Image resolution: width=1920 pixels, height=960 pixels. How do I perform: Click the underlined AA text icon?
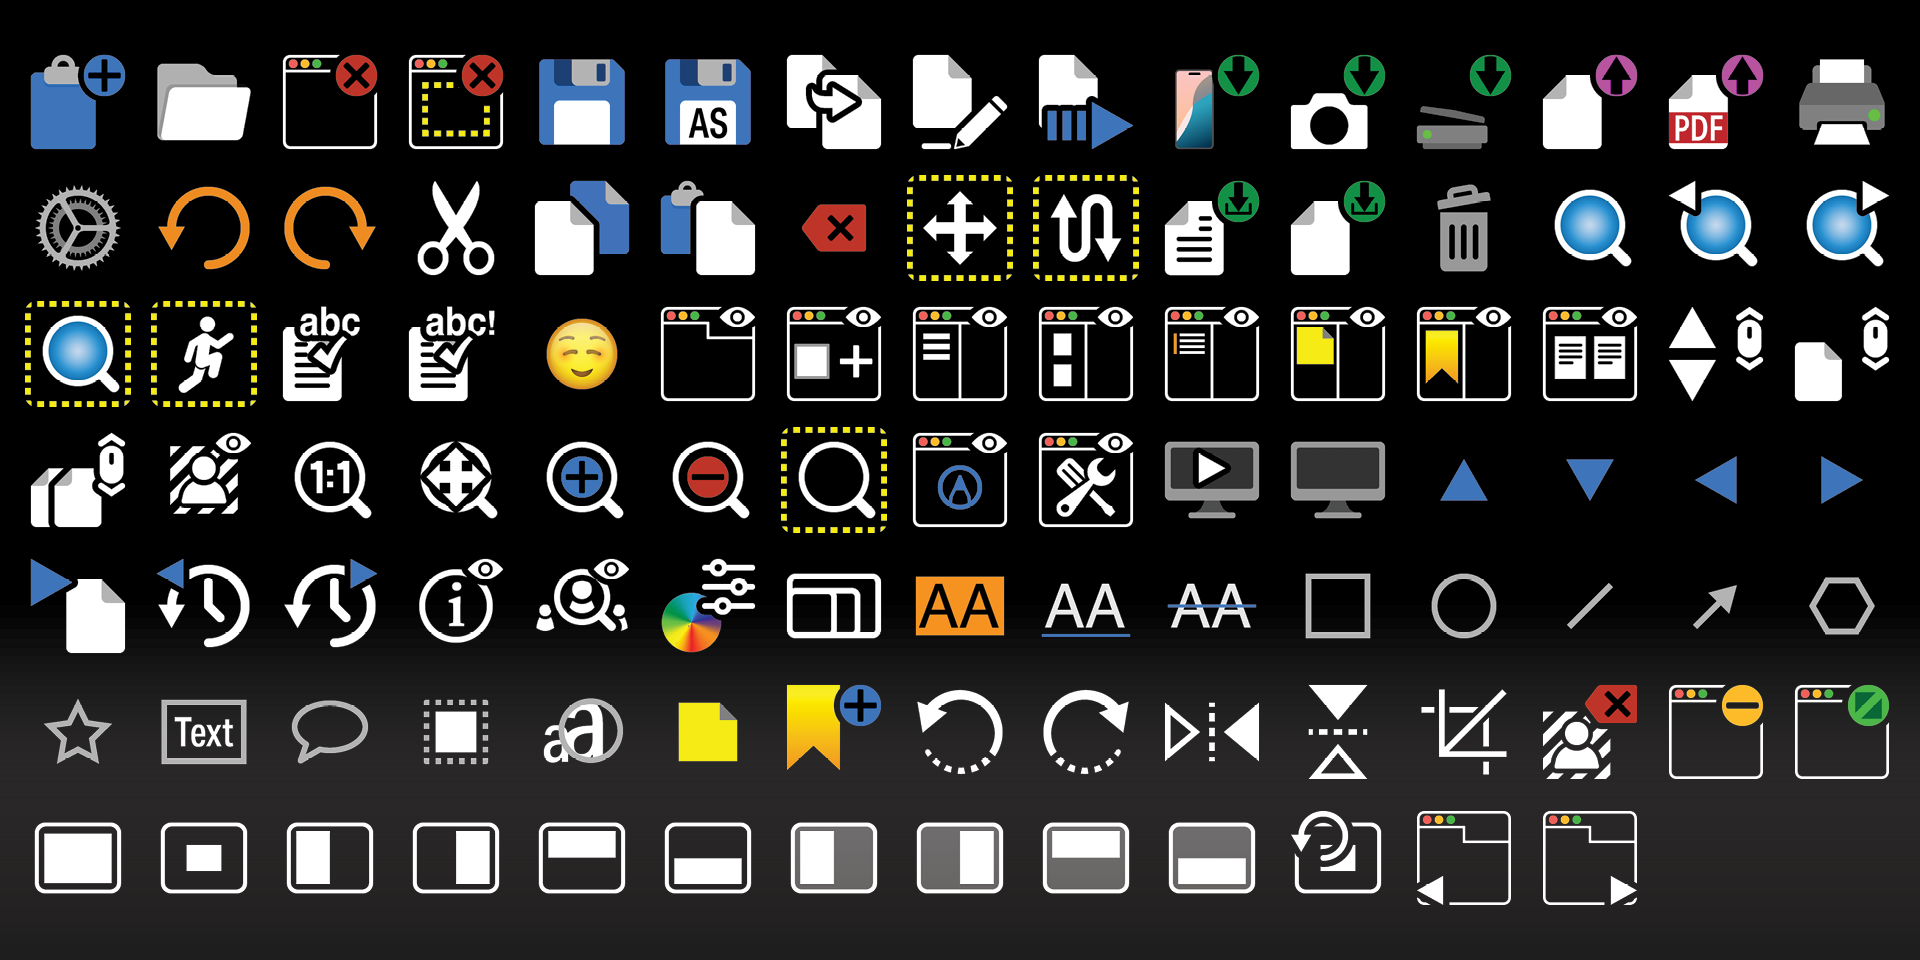pos(1086,608)
